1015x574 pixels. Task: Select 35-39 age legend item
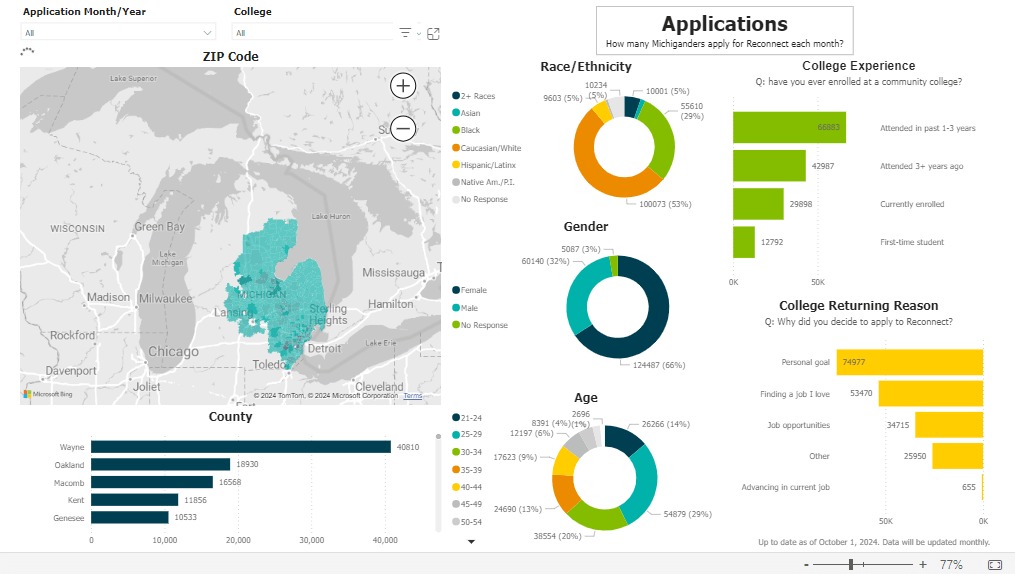(x=467, y=470)
